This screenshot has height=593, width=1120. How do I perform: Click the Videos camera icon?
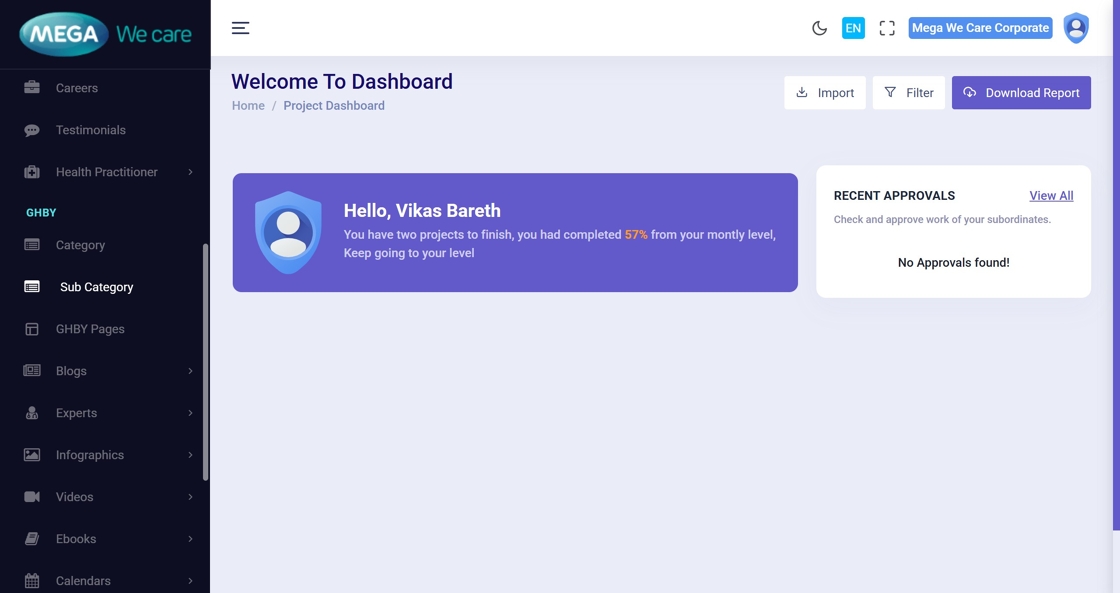(x=32, y=497)
